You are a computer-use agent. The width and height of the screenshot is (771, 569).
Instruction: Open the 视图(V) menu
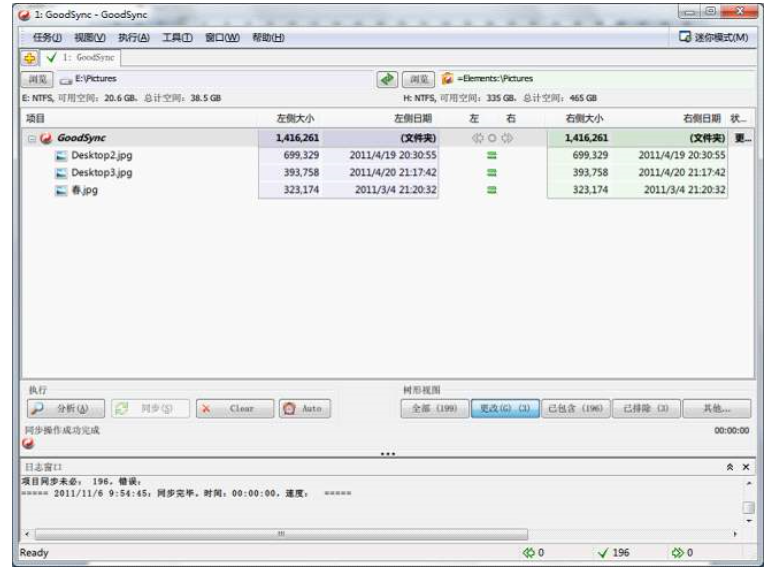click(89, 37)
